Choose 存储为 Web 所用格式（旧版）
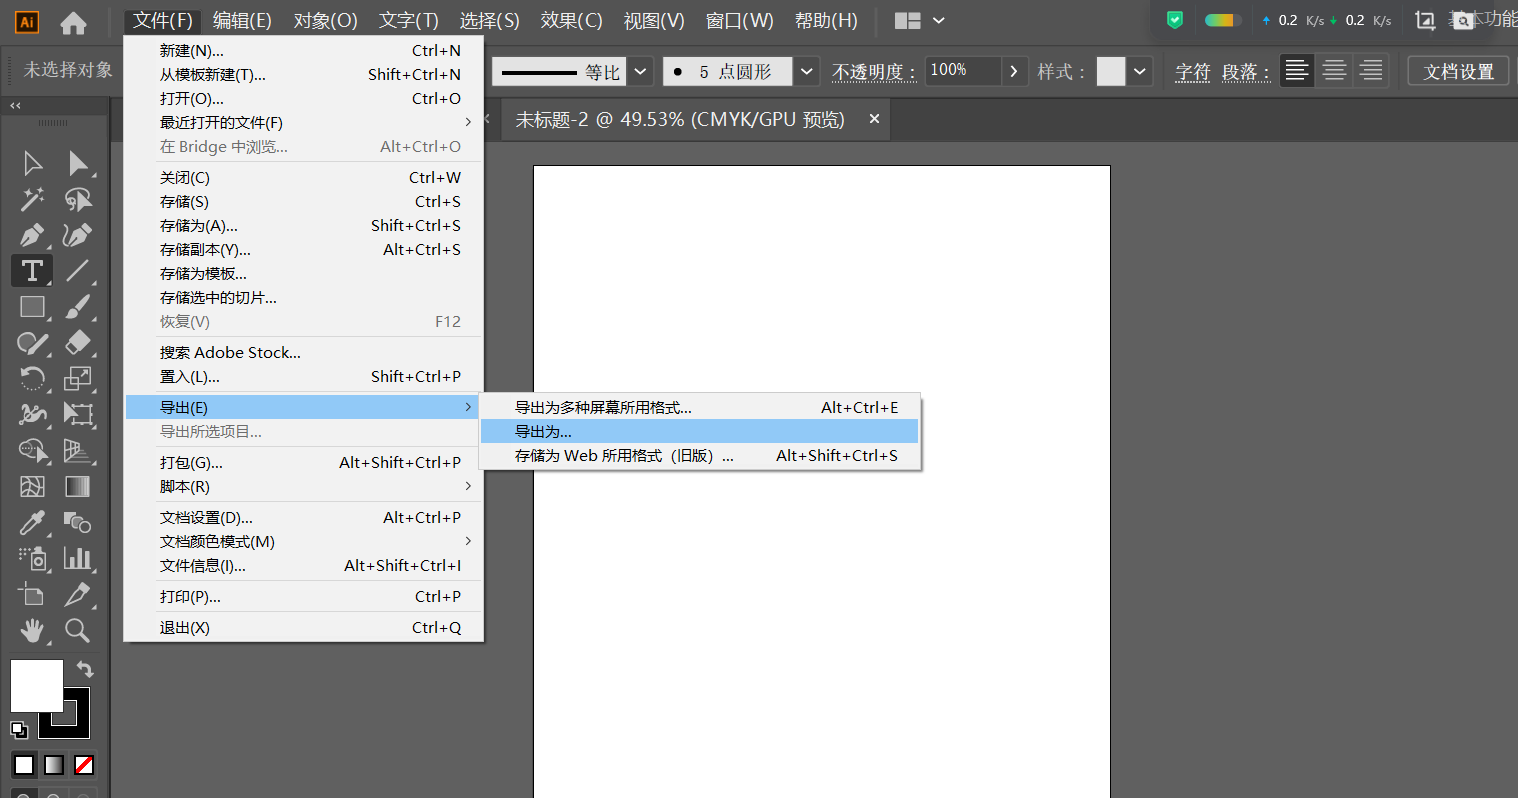Screen dimensions: 1518x798 point(699,455)
